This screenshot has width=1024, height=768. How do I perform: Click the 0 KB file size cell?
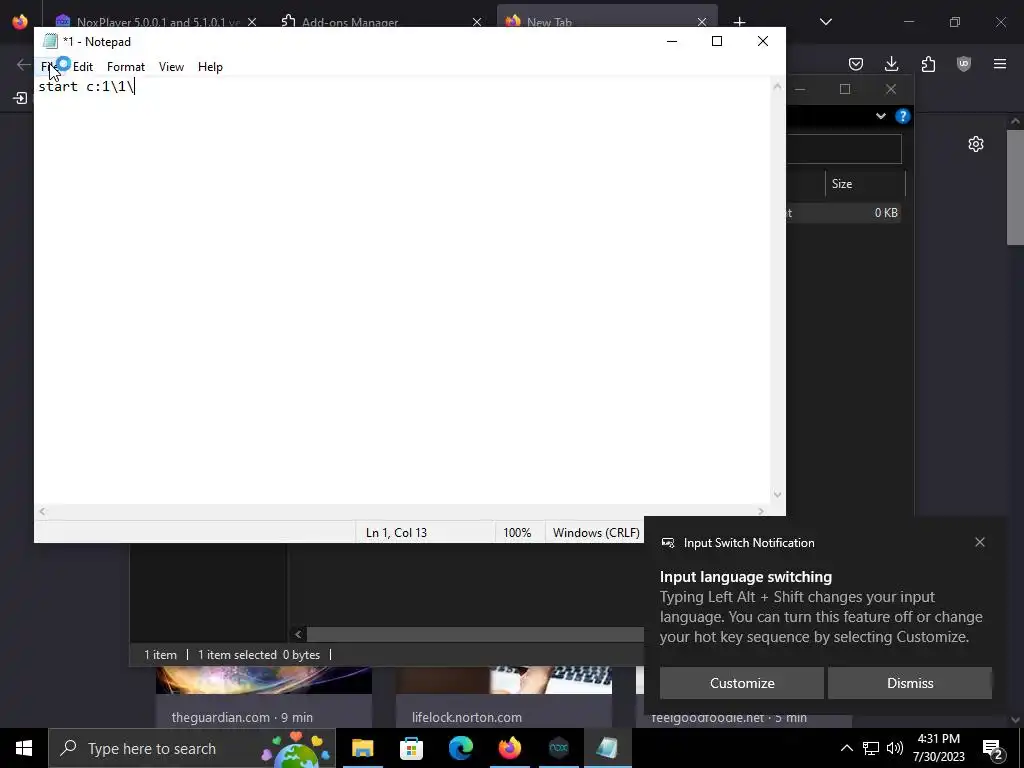(x=886, y=213)
